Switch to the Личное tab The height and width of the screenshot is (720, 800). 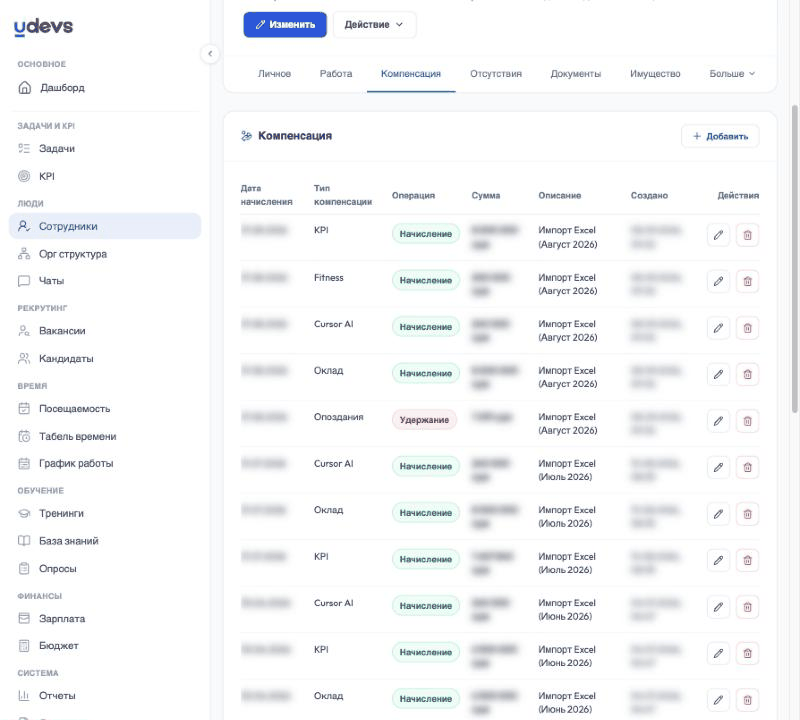pos(274,73)
